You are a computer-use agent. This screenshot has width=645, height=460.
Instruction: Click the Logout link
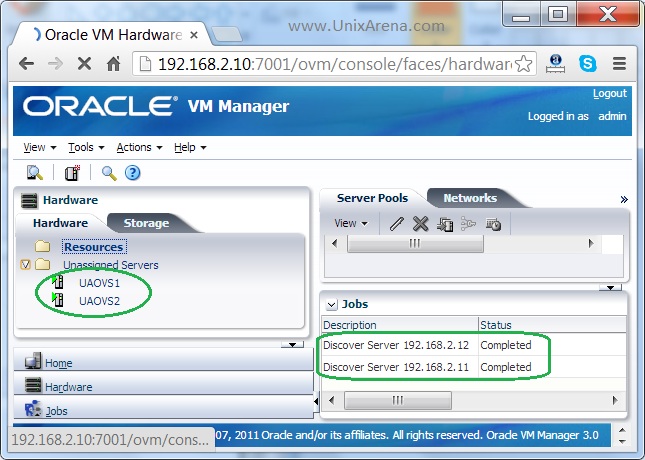point(610,94)
